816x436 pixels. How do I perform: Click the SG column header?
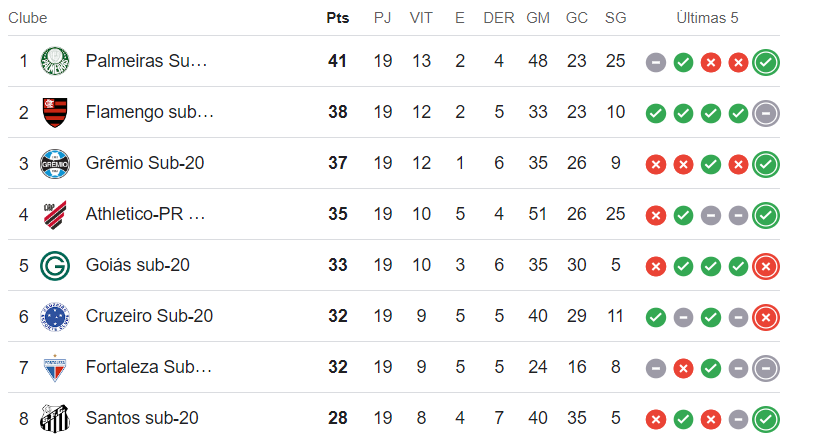615,18
